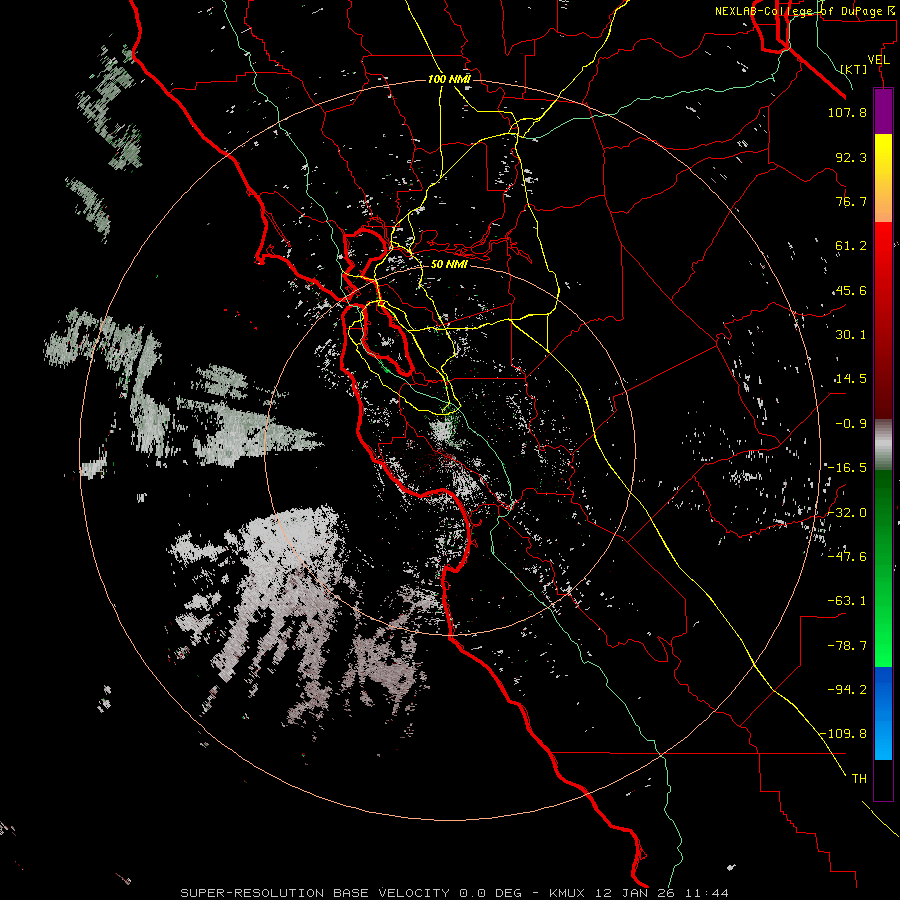This screenshot has height=900, width=900.
Task: Click the -78.7 value on velocity scale
Action: tap(847, 646)
